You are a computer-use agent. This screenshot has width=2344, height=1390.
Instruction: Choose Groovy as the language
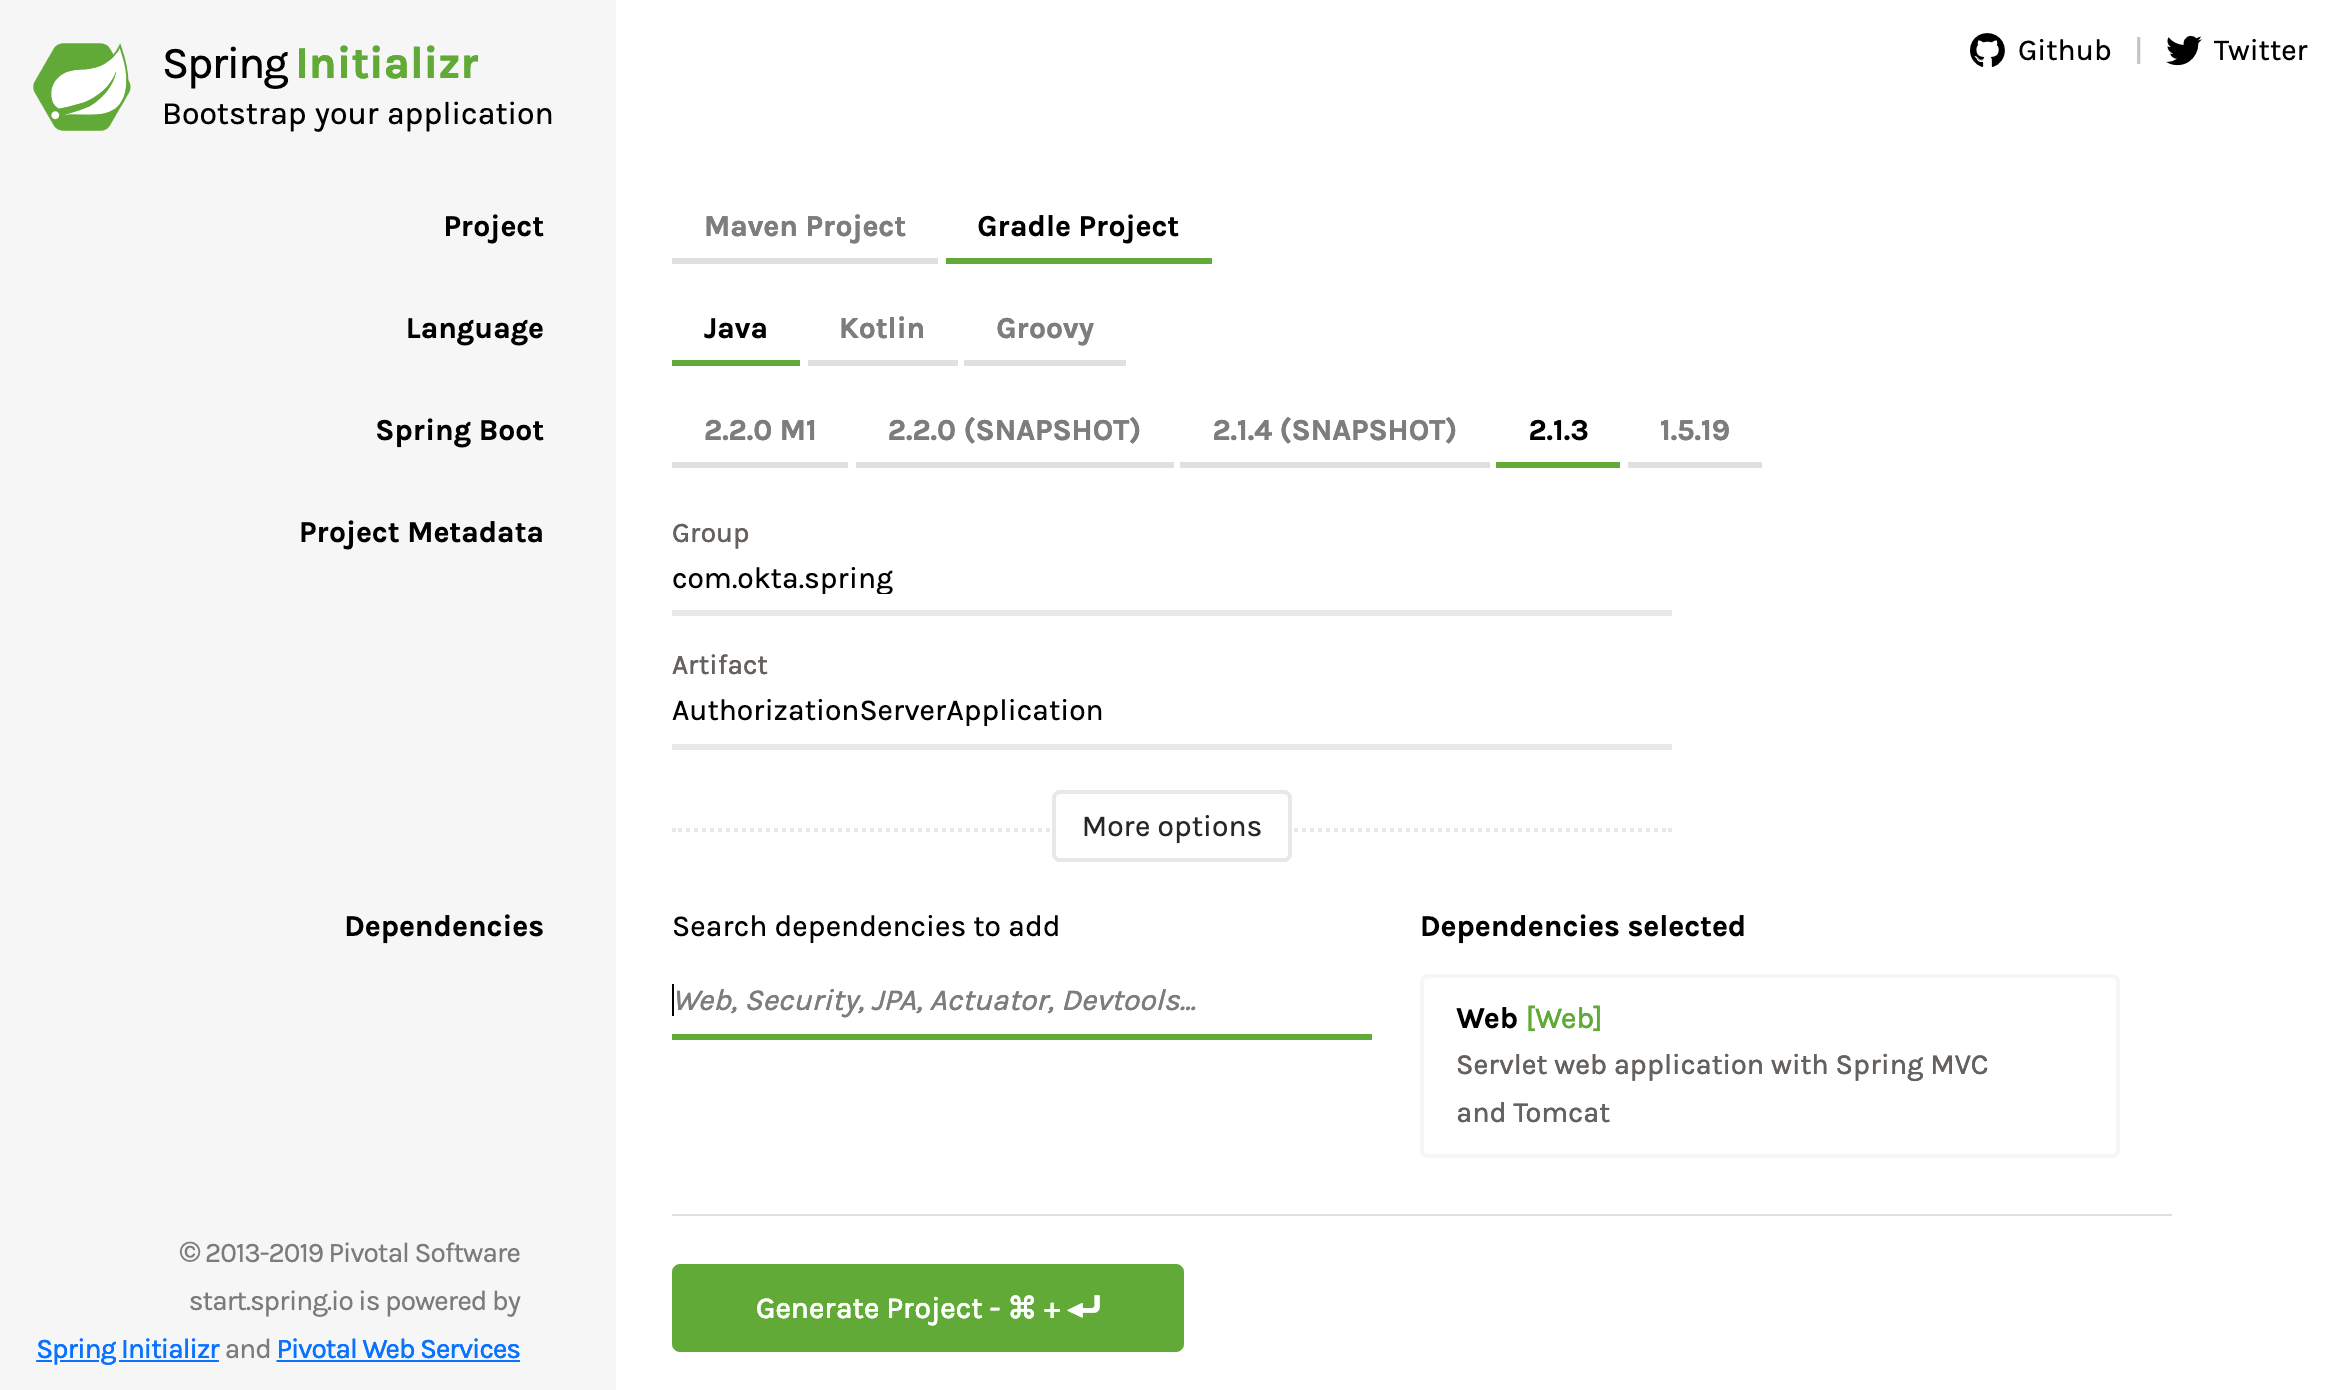(1044, 329)
